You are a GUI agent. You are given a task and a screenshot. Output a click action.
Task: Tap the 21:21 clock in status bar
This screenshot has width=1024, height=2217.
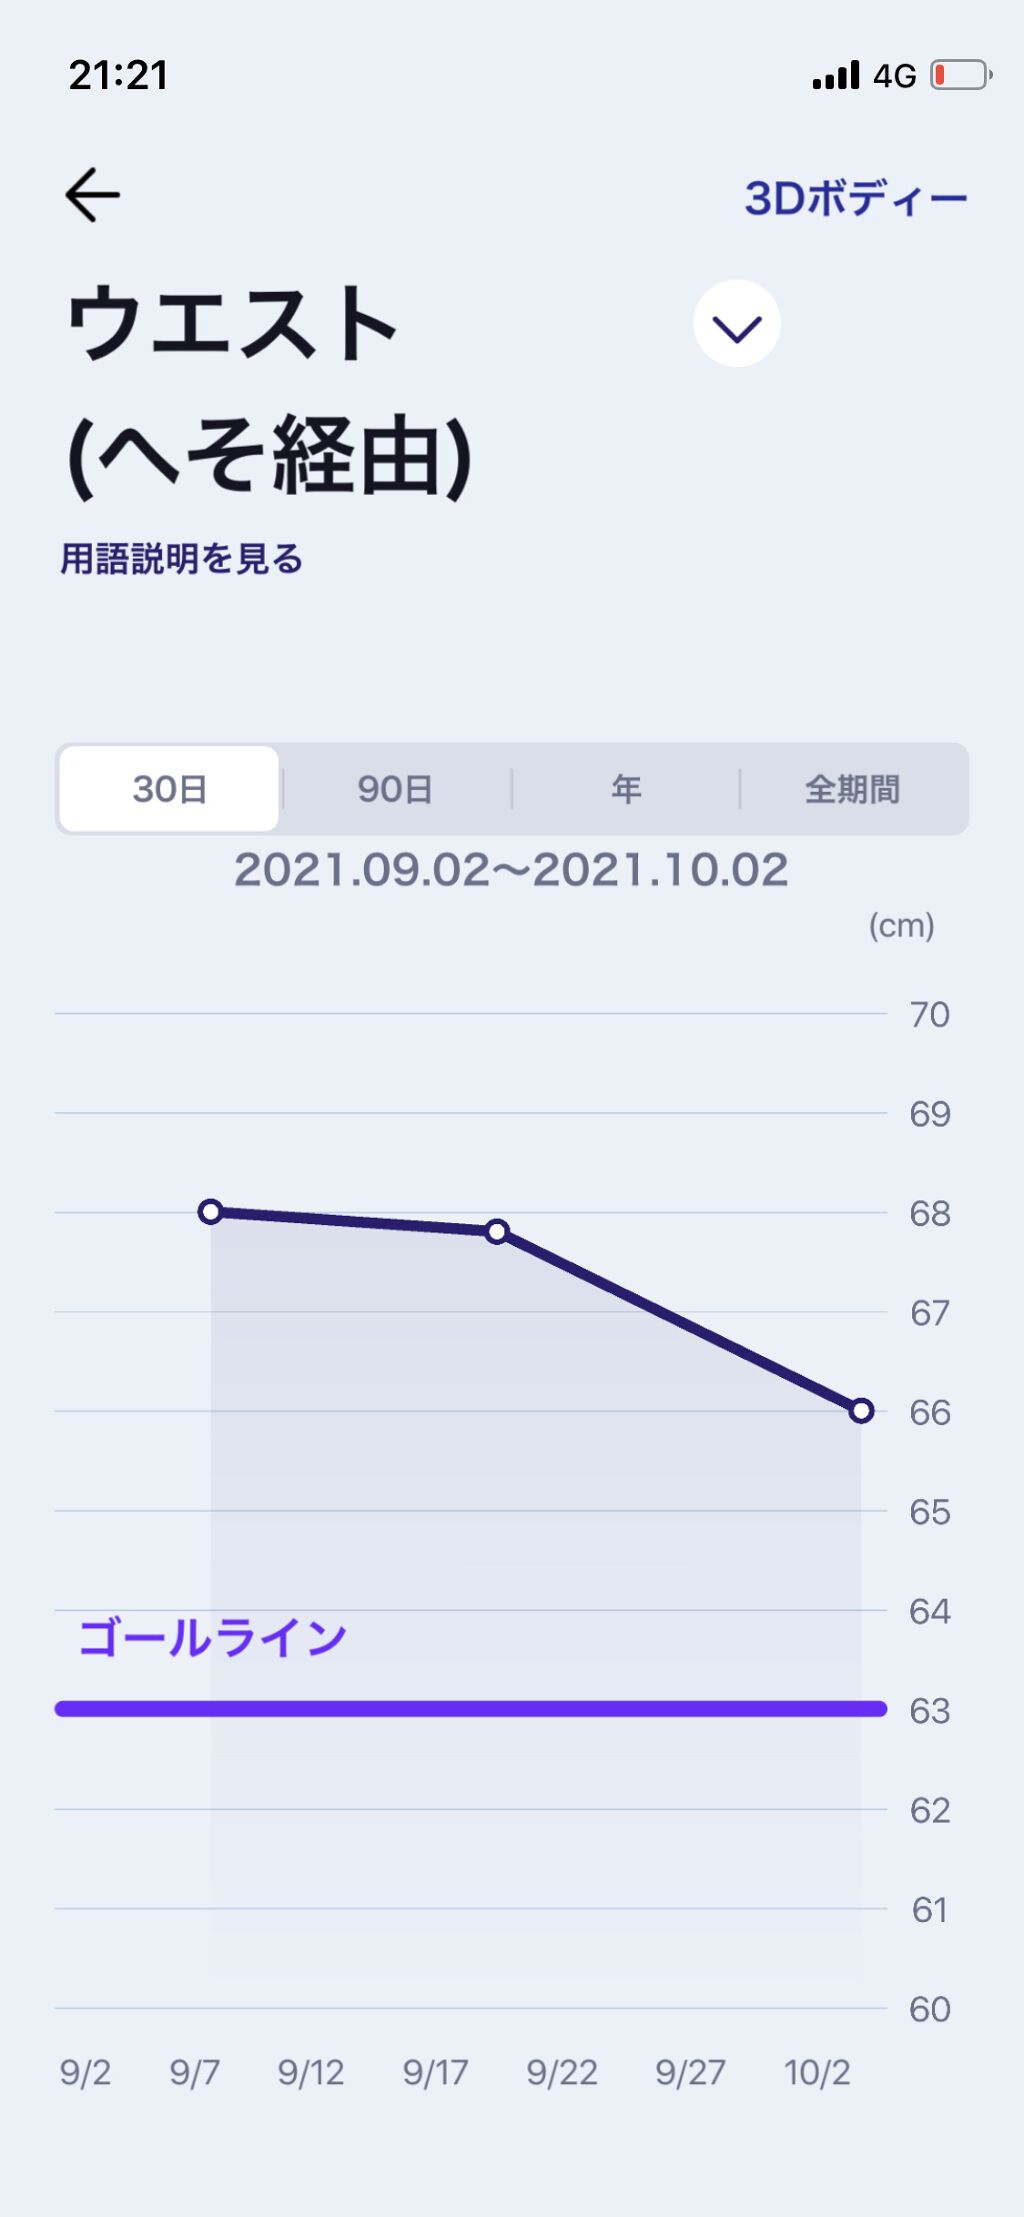[x=118, y=75]
